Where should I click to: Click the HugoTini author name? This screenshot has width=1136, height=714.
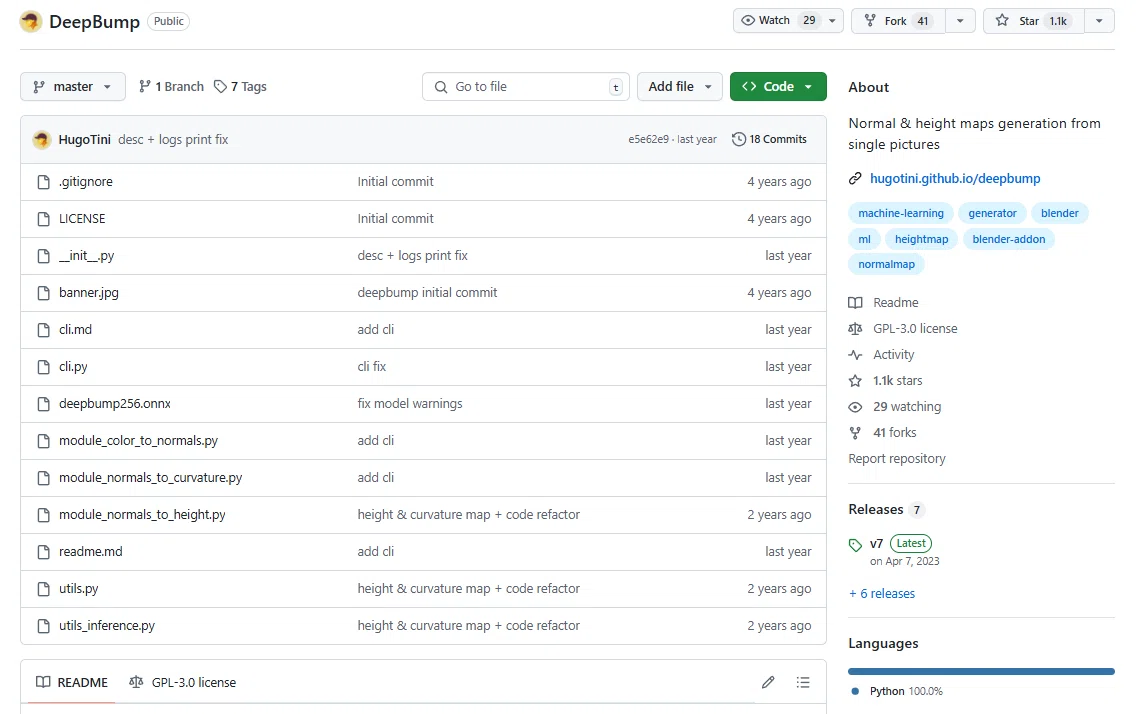(x=85, y=139)
